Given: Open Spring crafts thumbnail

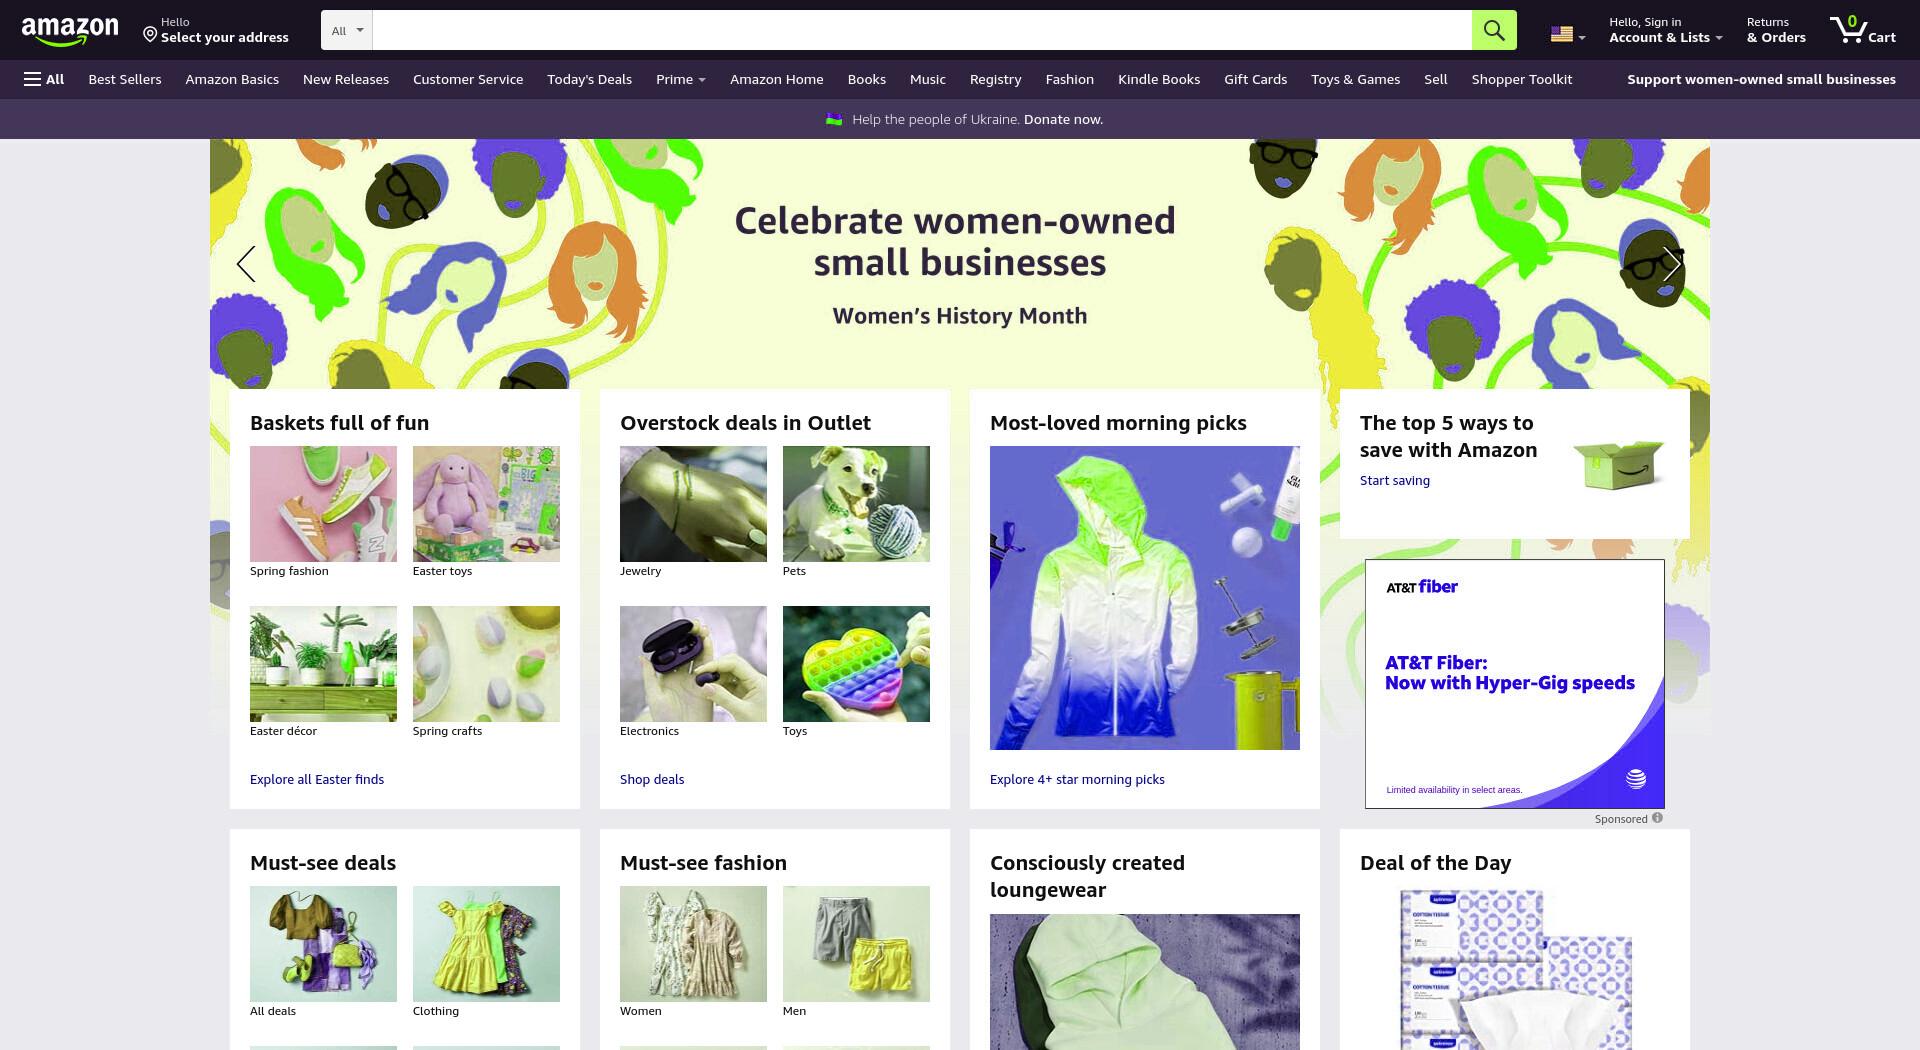Looking at the screenshot, I should coord(486,664).
